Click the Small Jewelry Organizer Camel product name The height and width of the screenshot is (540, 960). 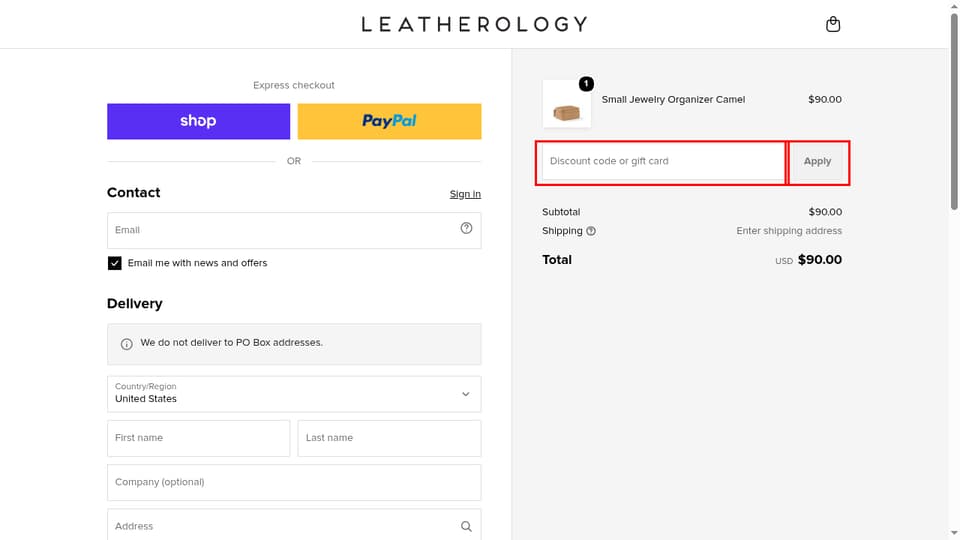click(673, 99)
